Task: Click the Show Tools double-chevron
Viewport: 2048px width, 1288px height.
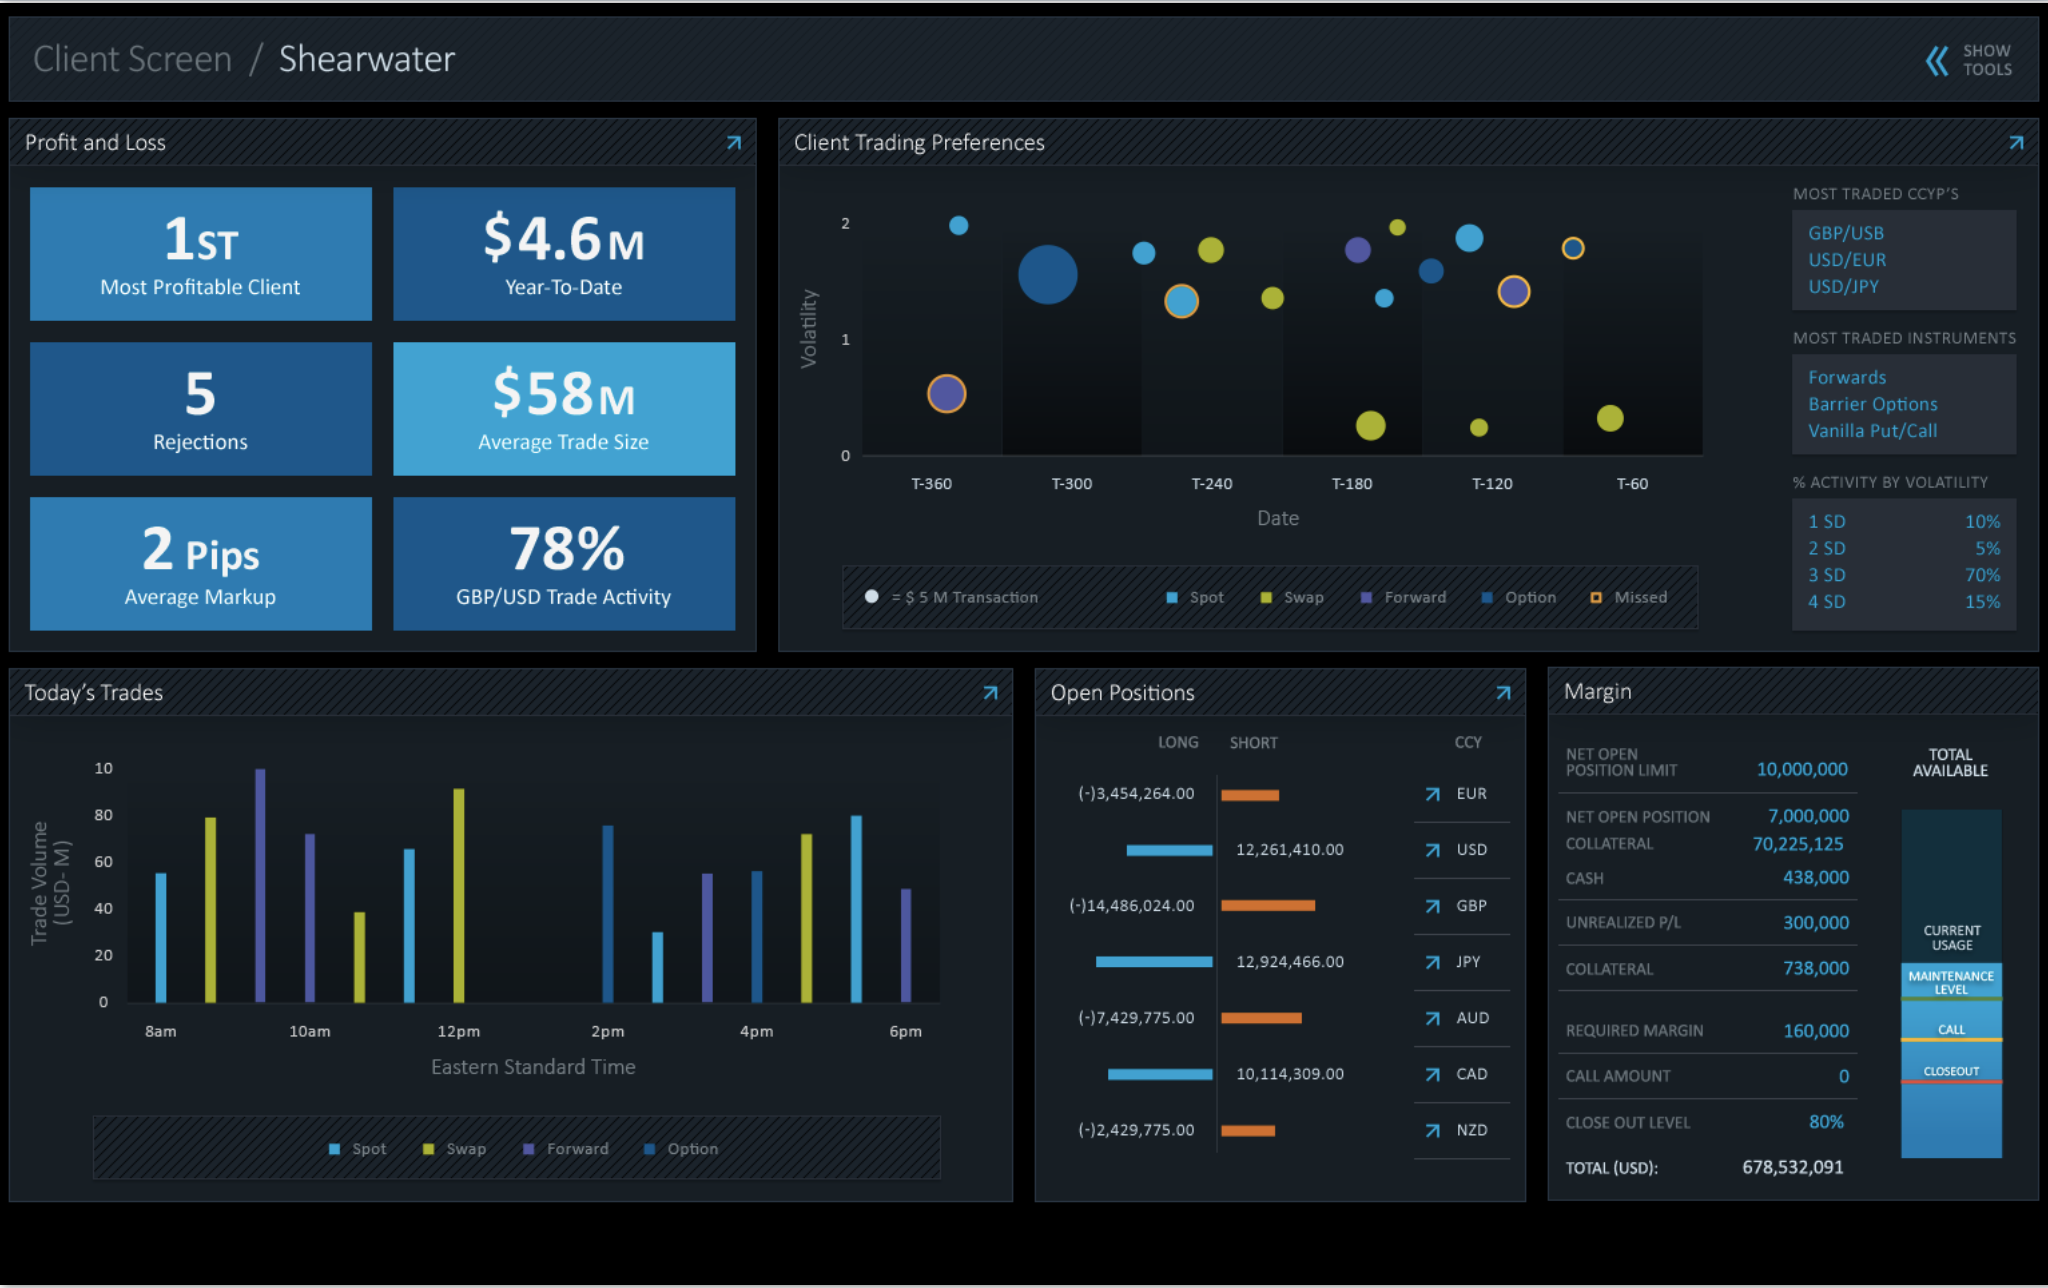Action: click(1937, 60)
